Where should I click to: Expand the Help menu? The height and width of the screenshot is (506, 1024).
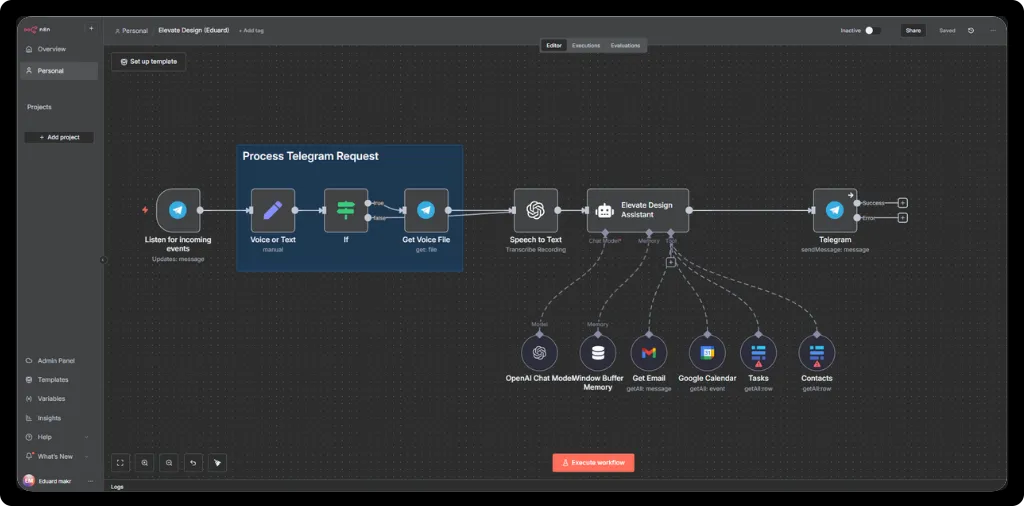coord(56,437)
